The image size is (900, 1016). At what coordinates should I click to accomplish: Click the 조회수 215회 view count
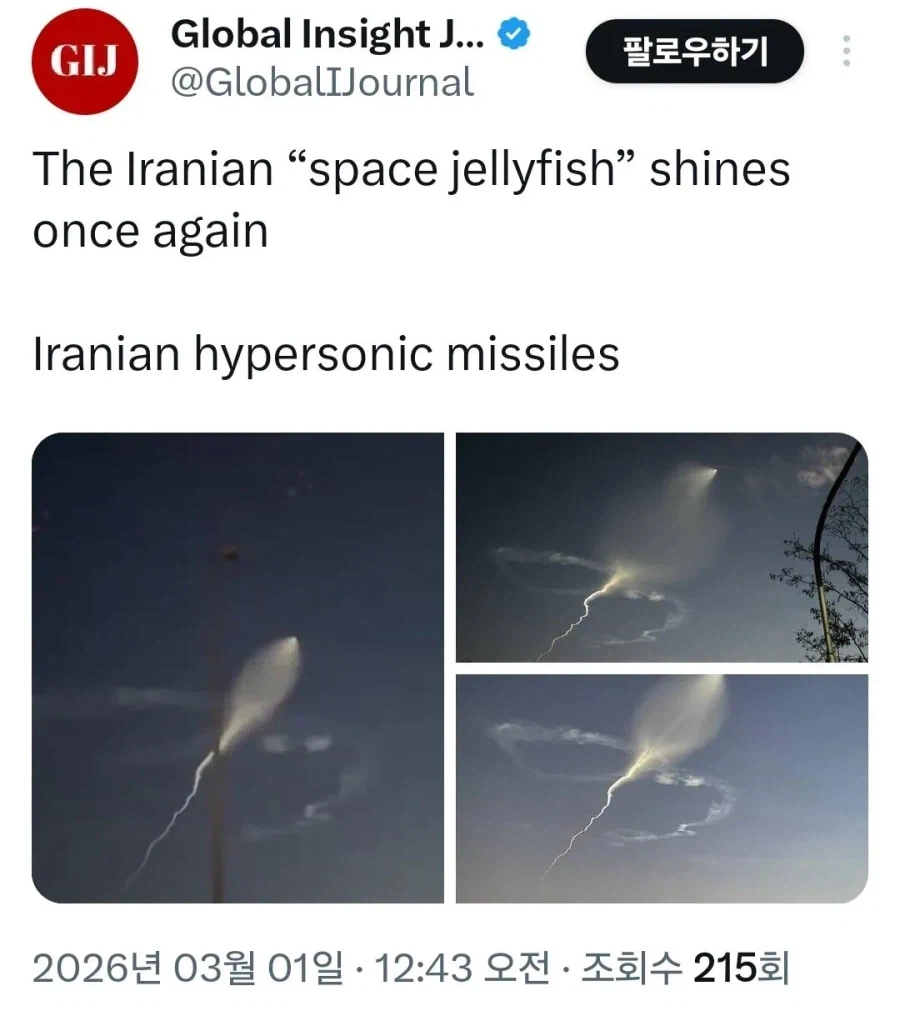(685, 969)
